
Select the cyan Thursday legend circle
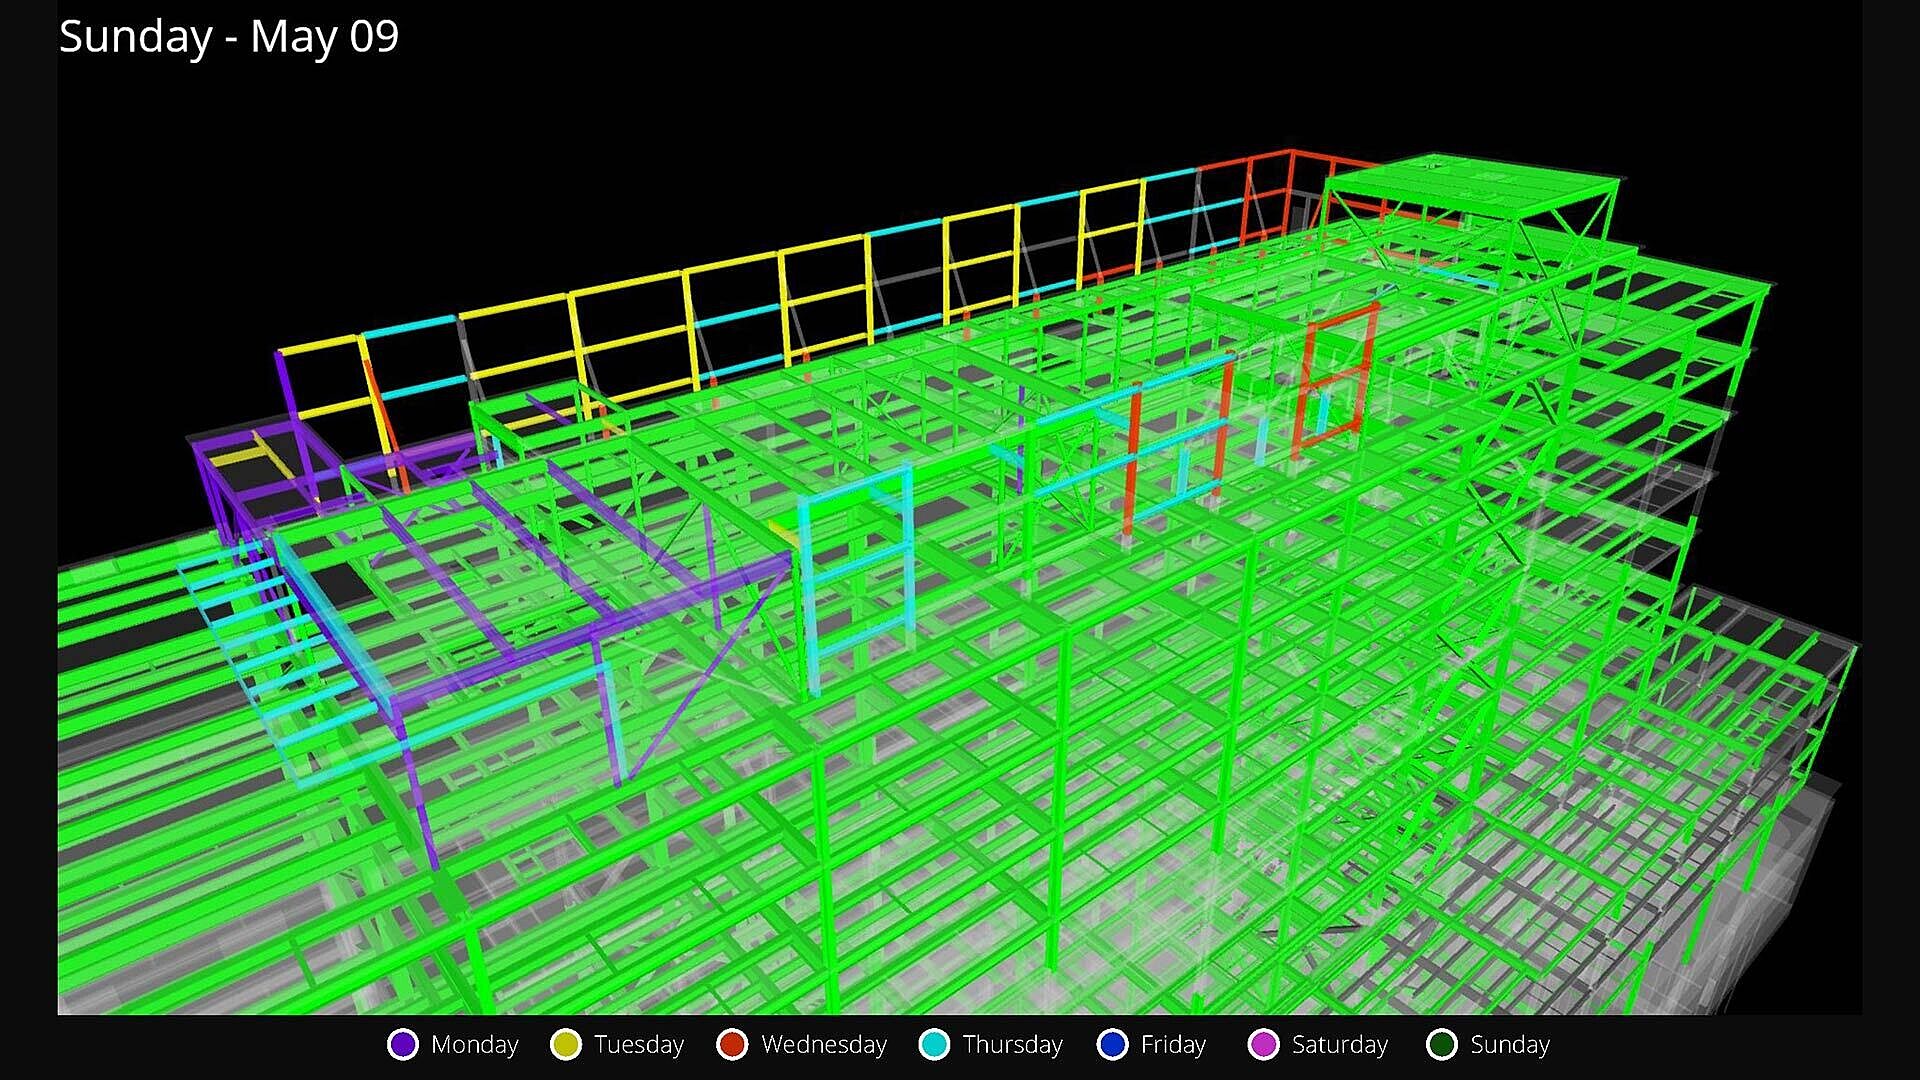coord(934,1045)
